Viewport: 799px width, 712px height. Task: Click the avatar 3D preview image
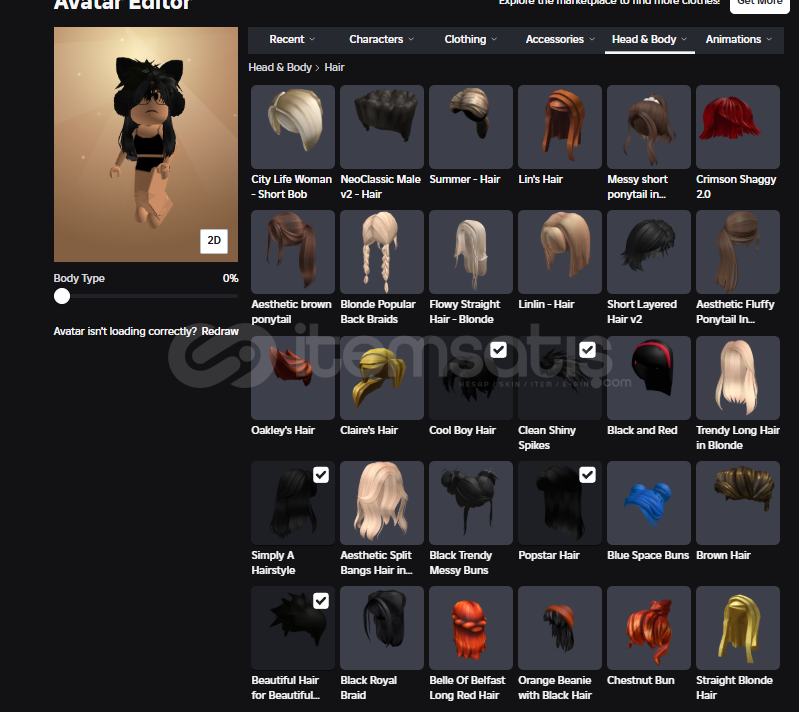146,144
